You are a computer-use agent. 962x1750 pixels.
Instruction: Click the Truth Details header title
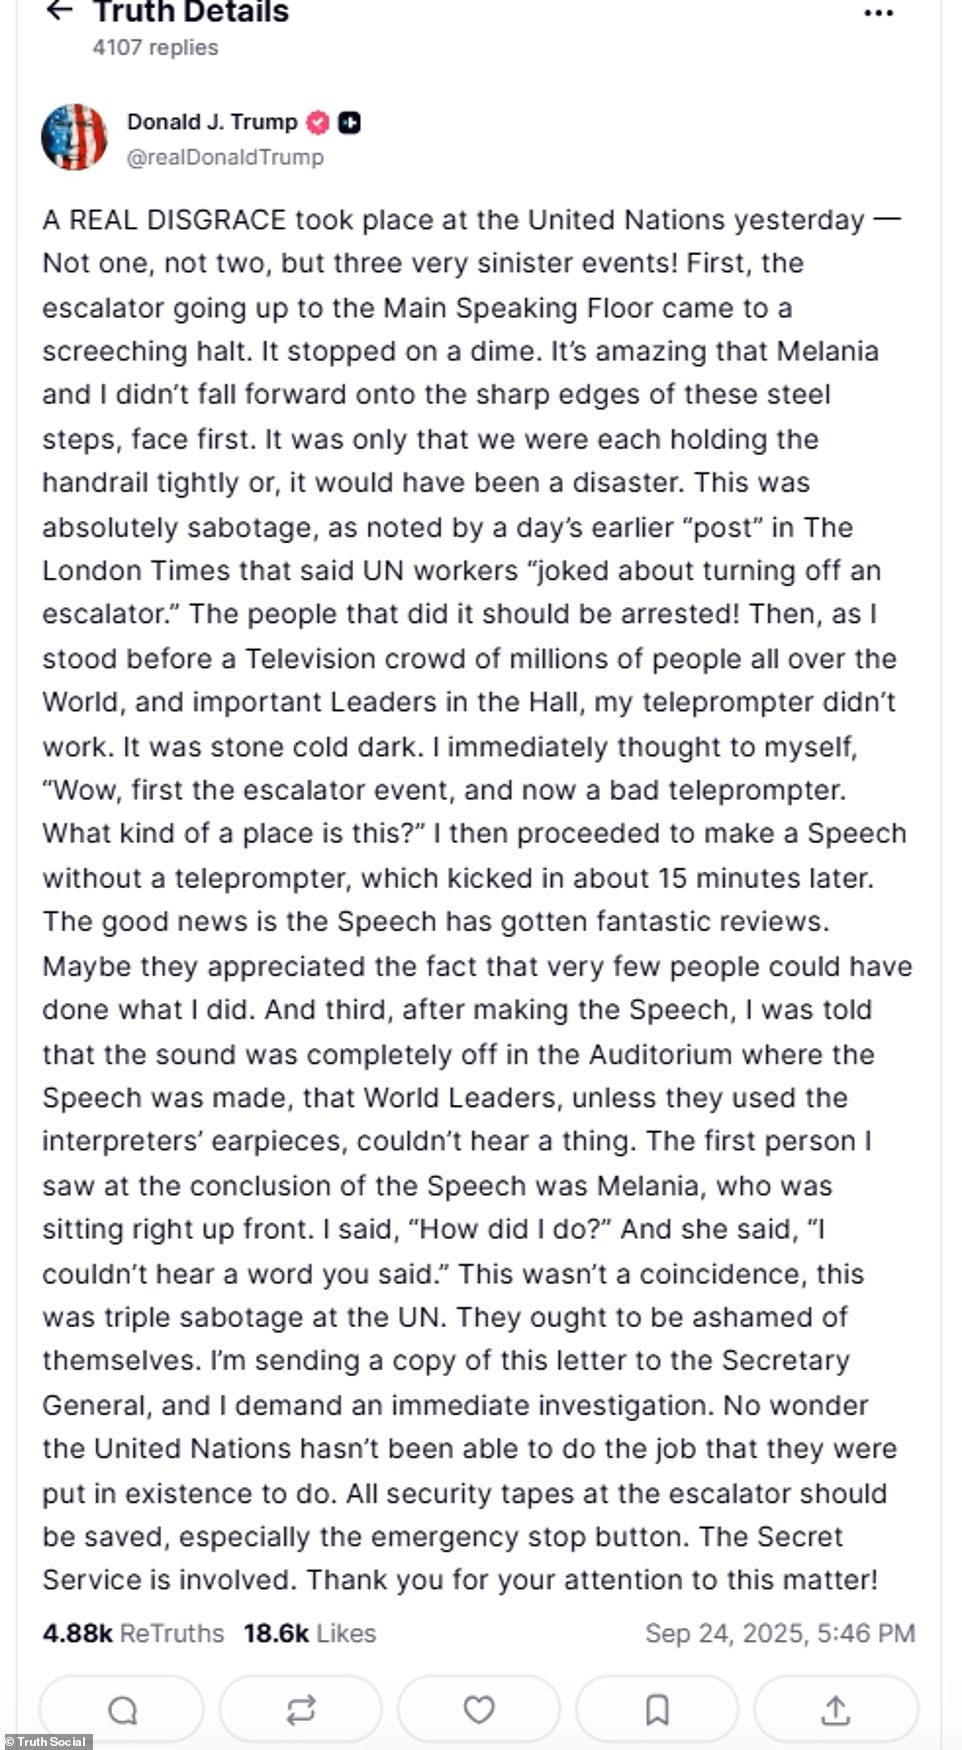(x=190, y=13)
